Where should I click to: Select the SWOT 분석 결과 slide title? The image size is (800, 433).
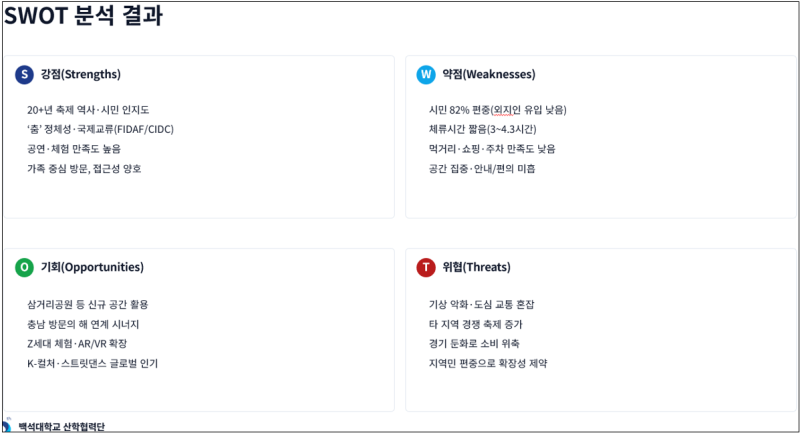coord(84,17)
